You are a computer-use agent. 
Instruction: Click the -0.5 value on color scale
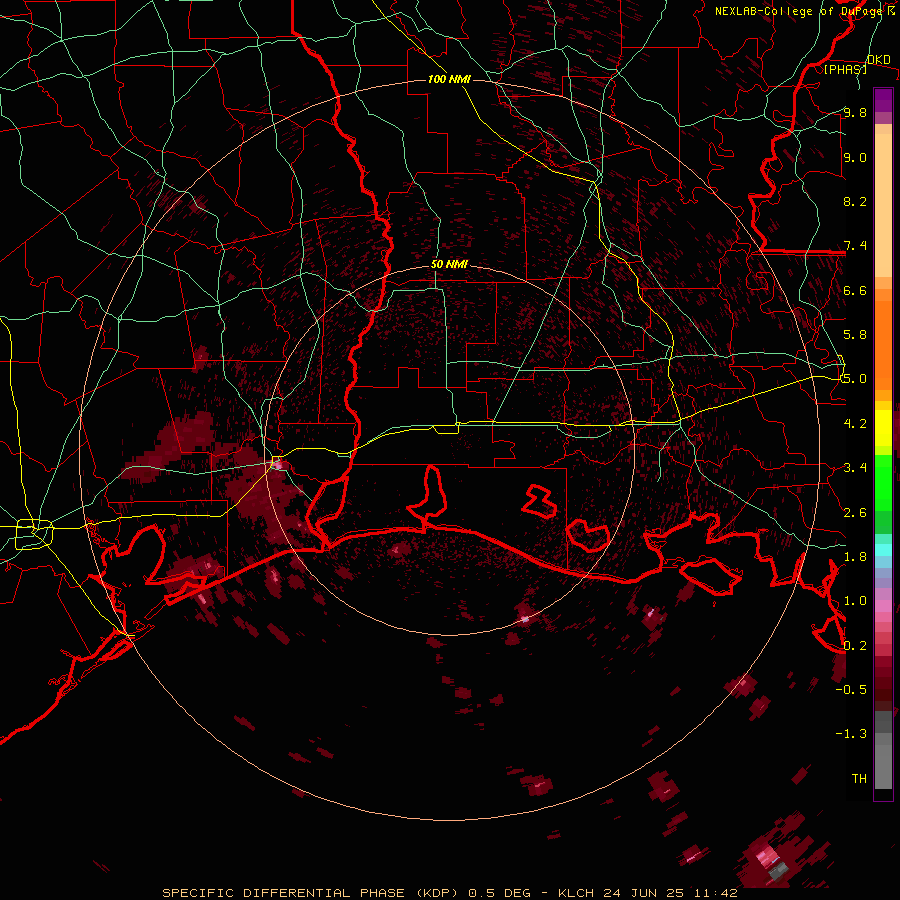[851, 689]
